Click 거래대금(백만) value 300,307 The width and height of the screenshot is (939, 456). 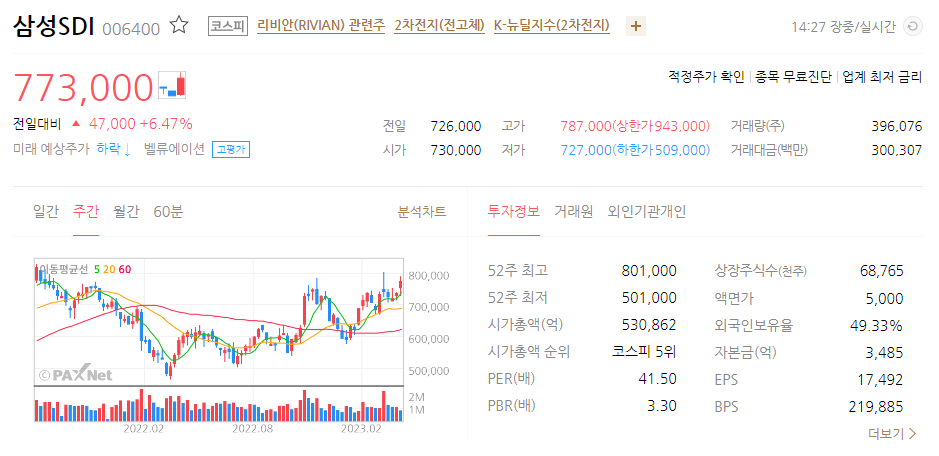click(897, 150)
